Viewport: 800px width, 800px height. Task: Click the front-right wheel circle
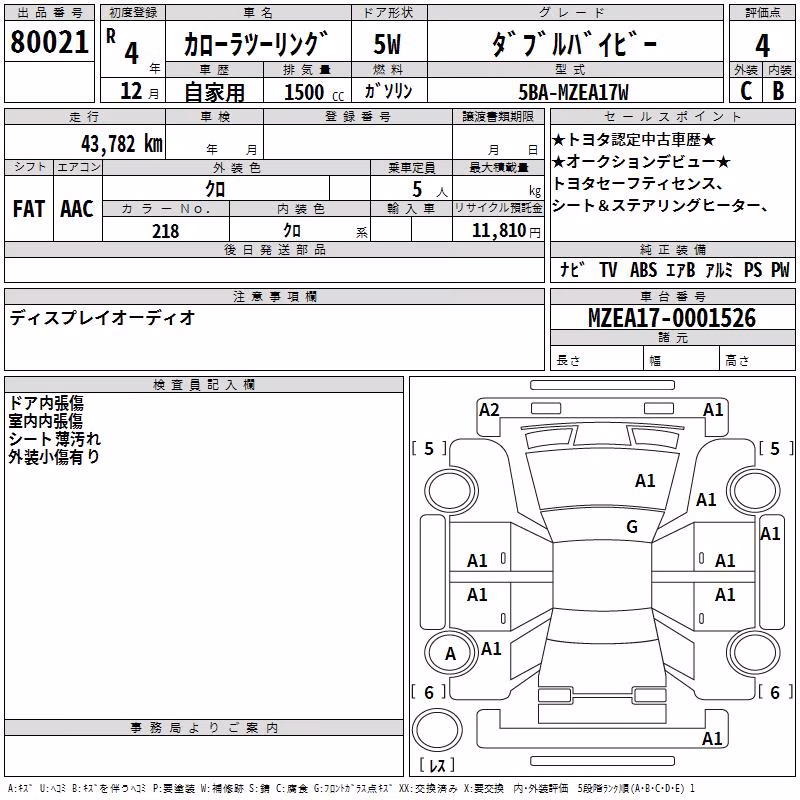(x=754, y=491)
